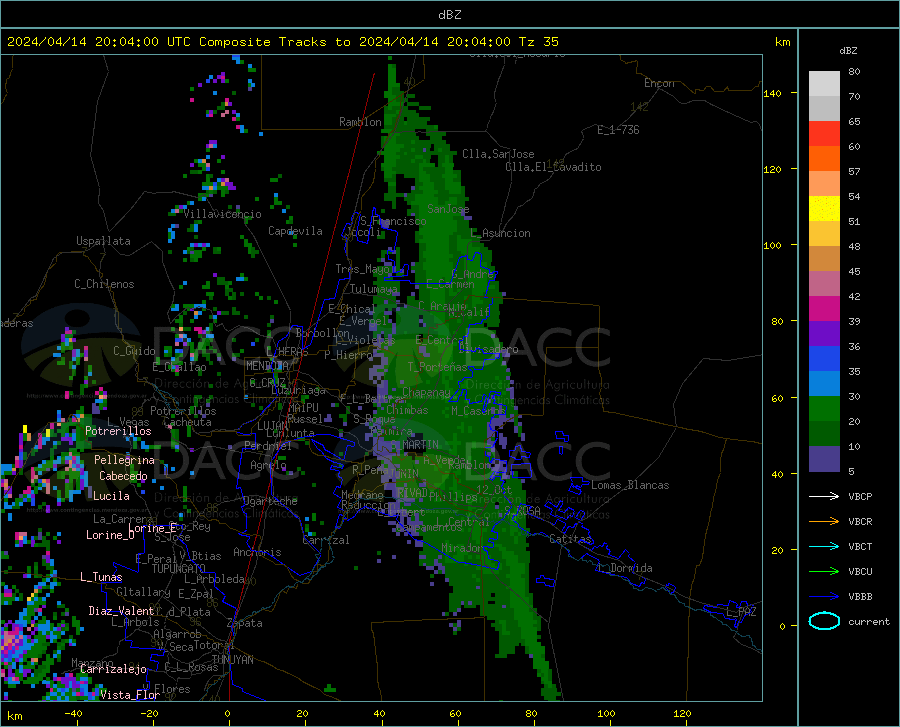Click the 80 km y-axis tick

coord(777,321)
